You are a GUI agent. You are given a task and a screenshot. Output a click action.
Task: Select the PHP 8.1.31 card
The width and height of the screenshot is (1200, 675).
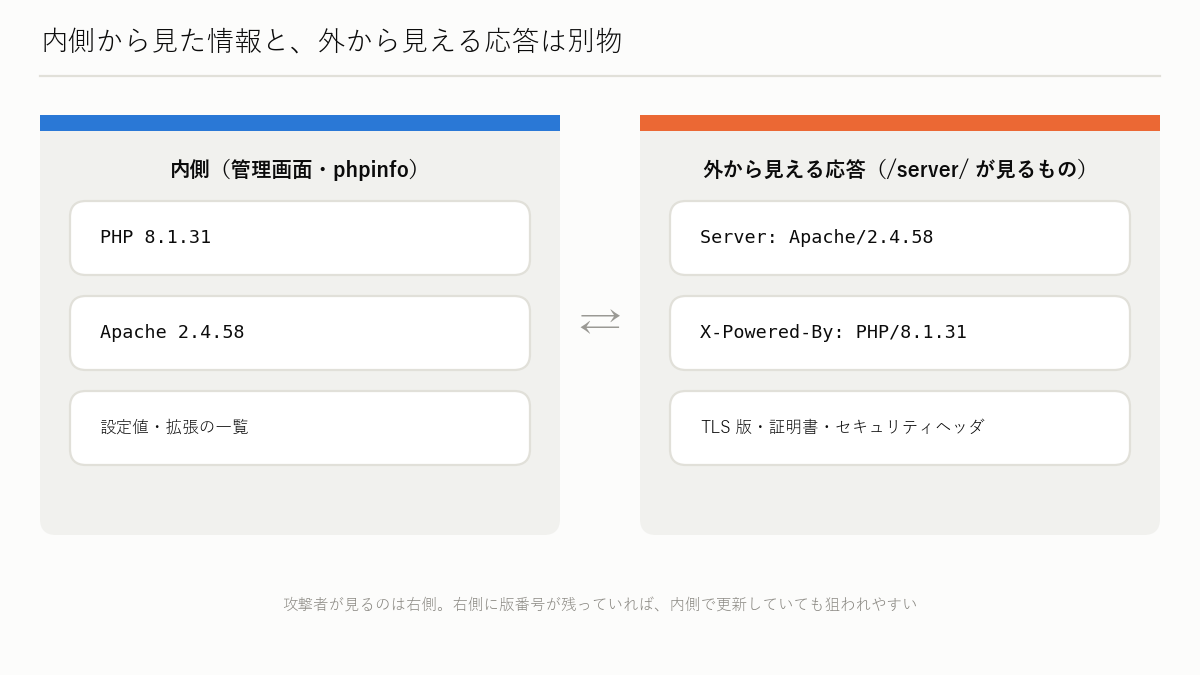[x=300, y=238]
